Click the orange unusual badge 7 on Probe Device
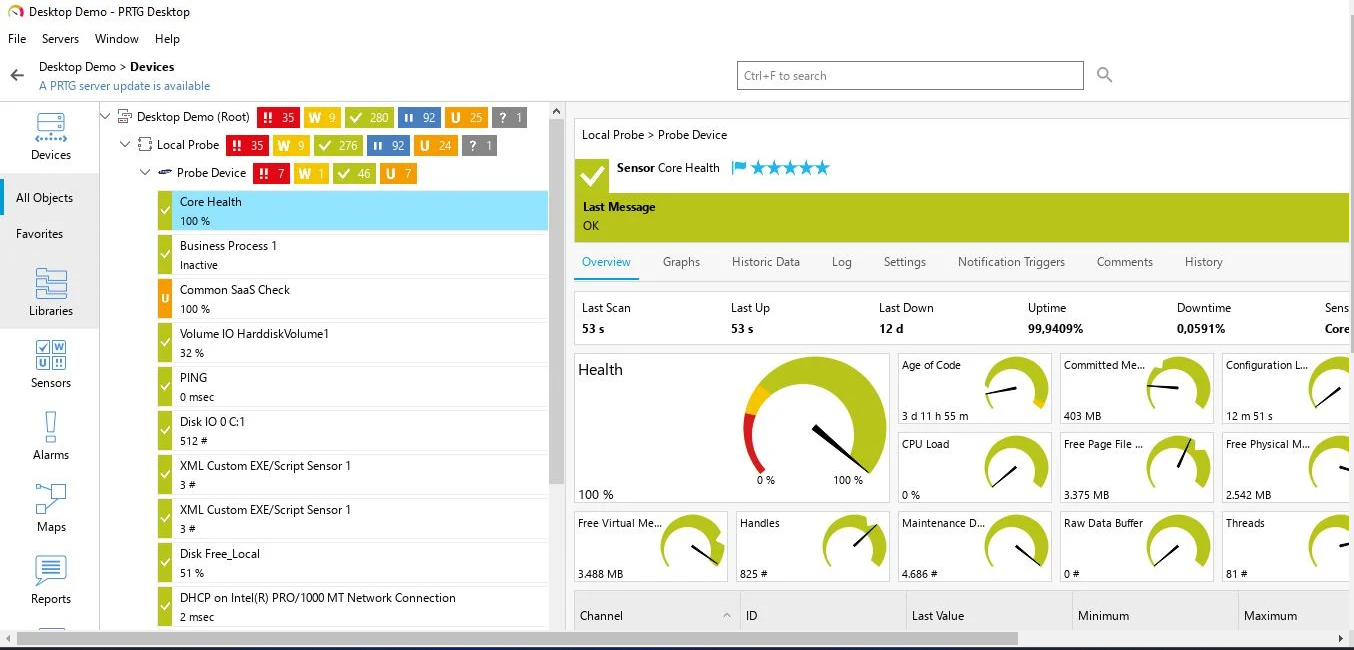The image size is (1354, 650). click(396, 173)
